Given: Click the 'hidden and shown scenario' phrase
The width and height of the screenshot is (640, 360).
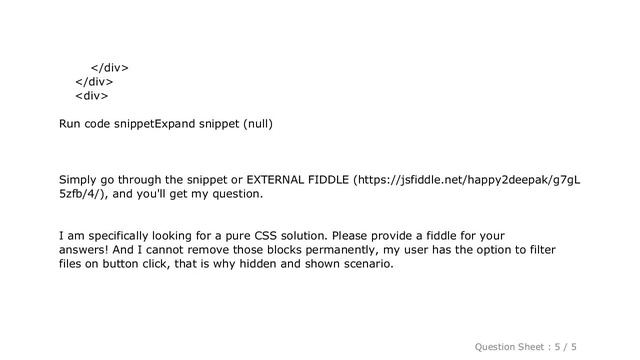Looking at the screenshot, I should (316, 264).
